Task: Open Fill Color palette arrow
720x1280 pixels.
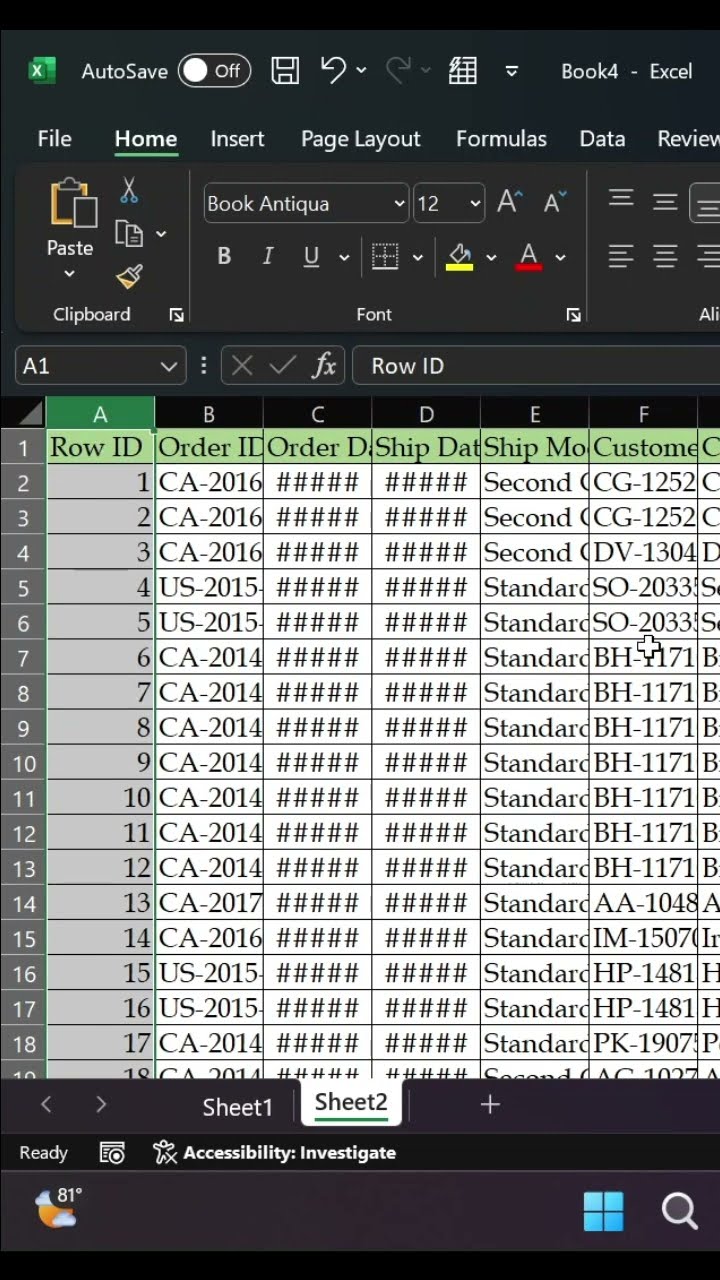Action: pos(491,257)
